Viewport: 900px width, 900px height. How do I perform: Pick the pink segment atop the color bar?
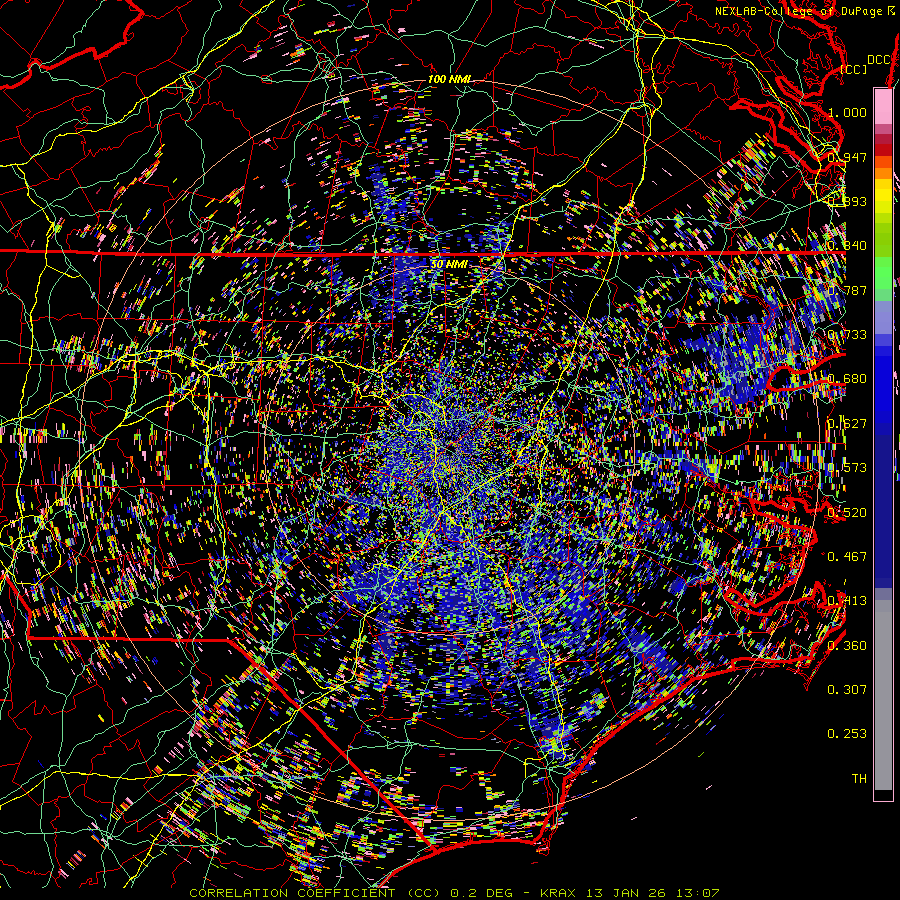(x=883, y=106)
